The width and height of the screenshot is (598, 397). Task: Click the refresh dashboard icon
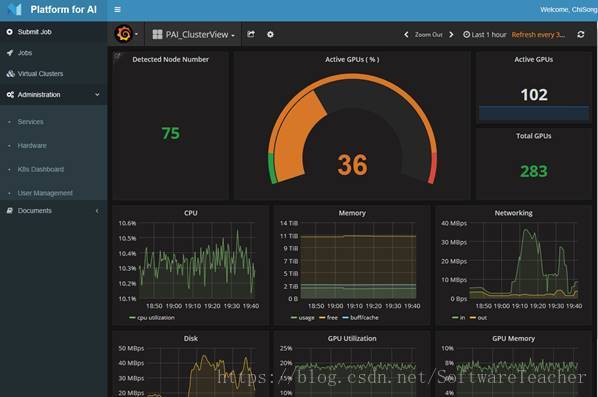click(581, 34)
